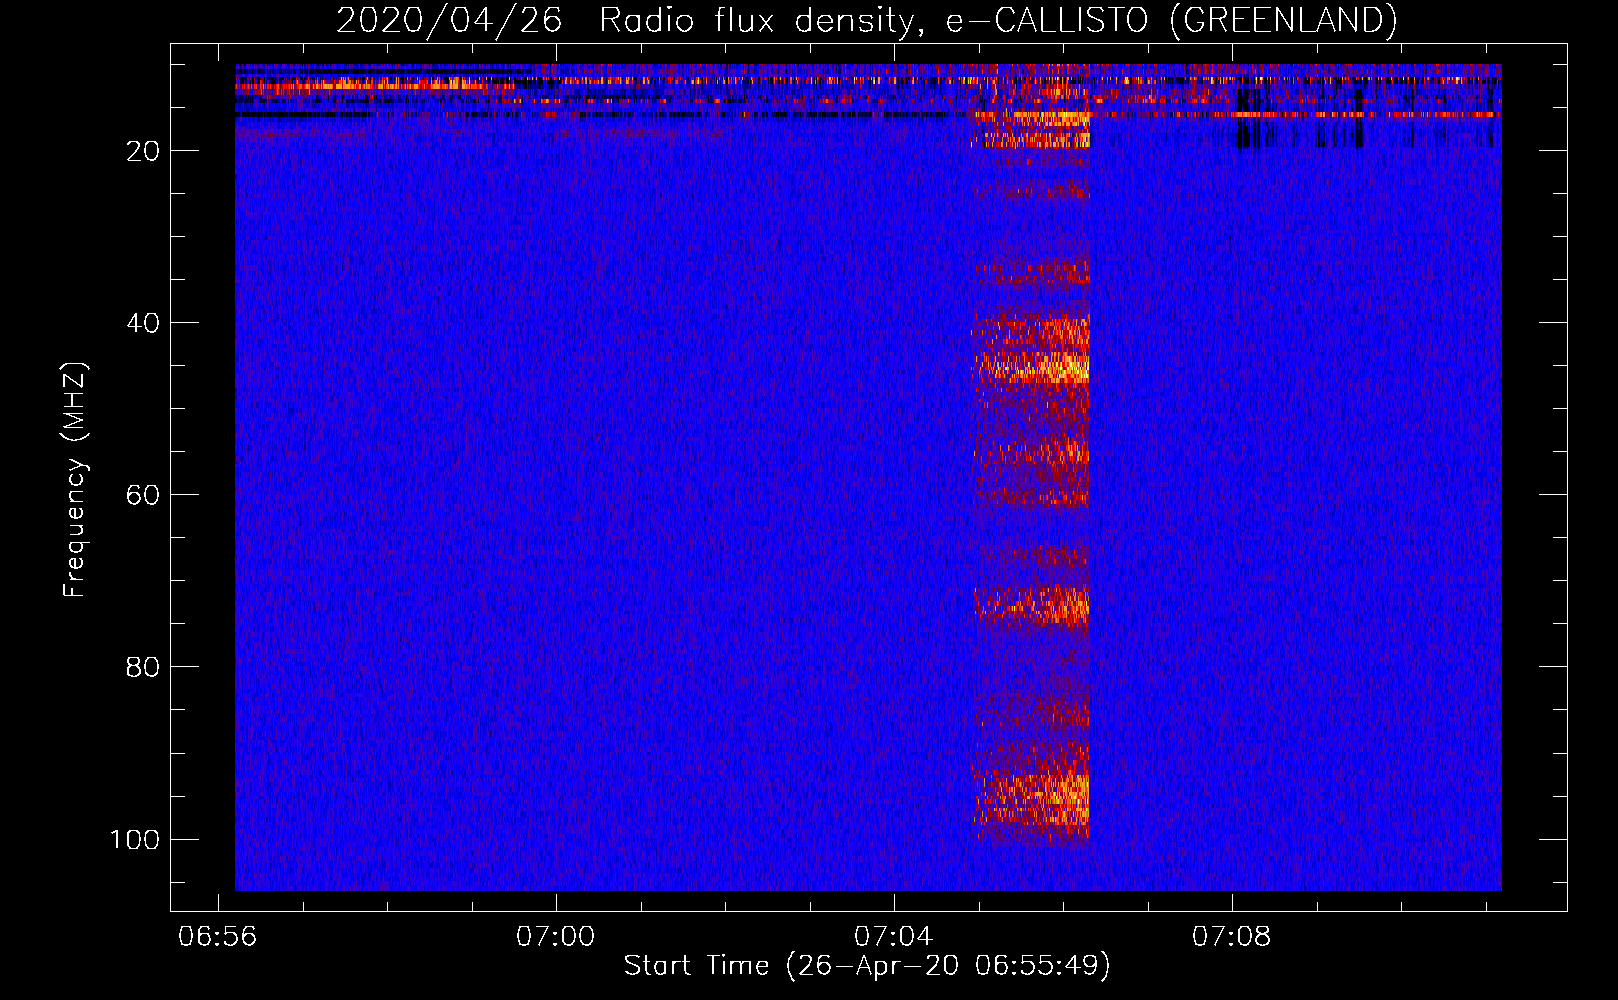
Task: Click the 06:56 time axis tick label
Action: pos(217,937)
